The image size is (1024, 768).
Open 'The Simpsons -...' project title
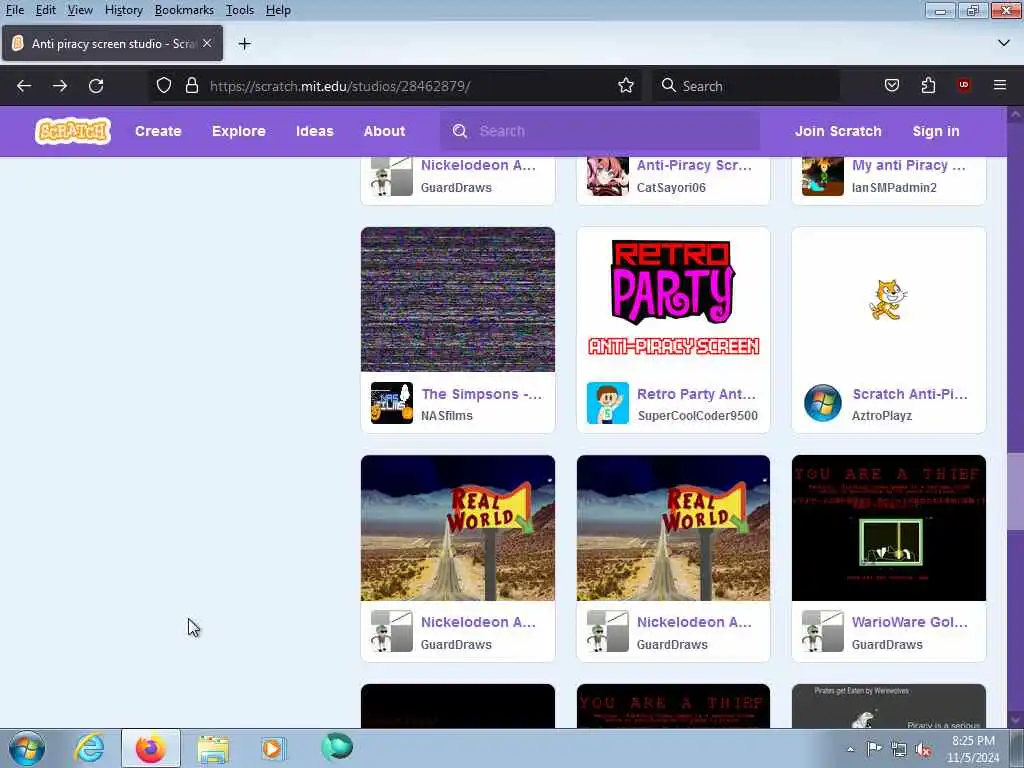pyautogui.click(x=481, y=394)
